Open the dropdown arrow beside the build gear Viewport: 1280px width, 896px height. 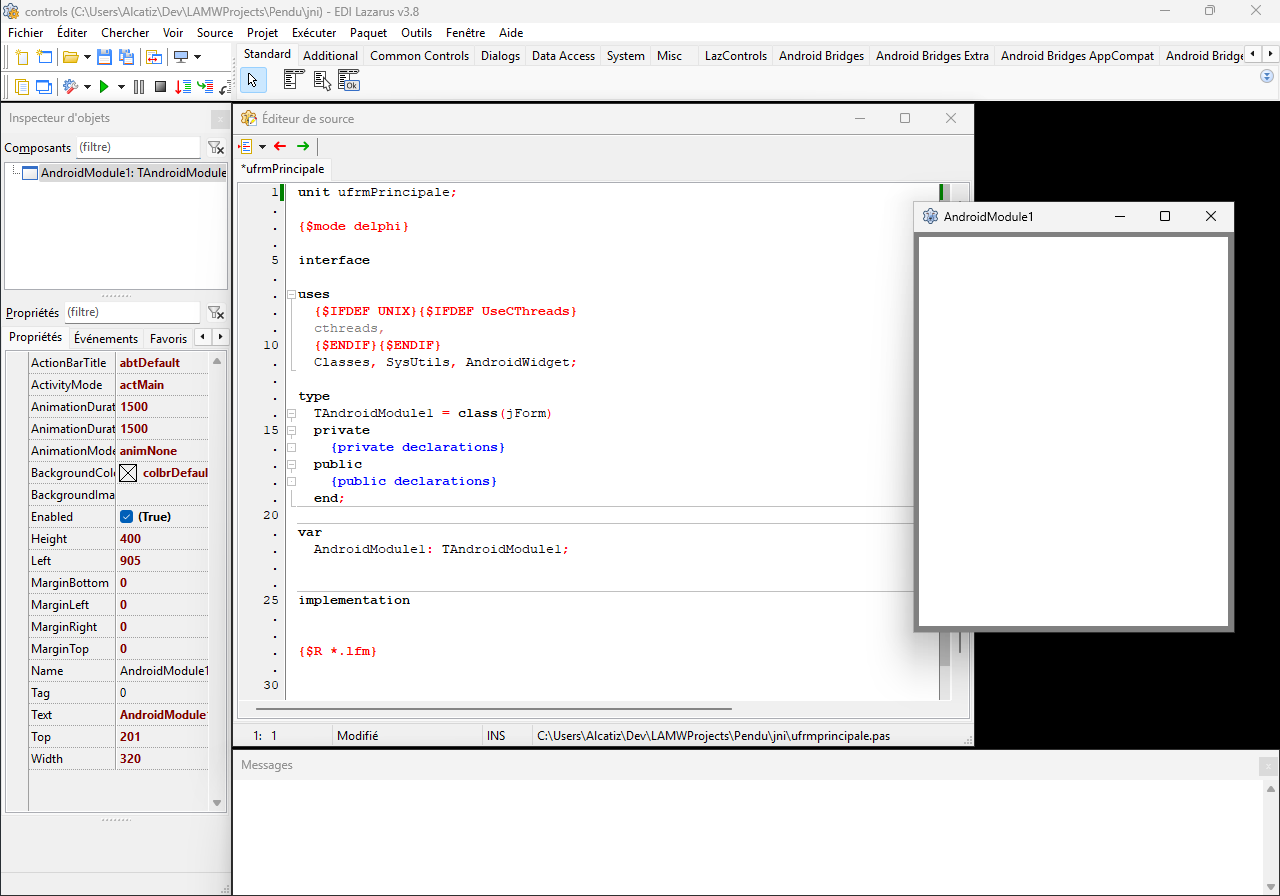pos(87,87)
